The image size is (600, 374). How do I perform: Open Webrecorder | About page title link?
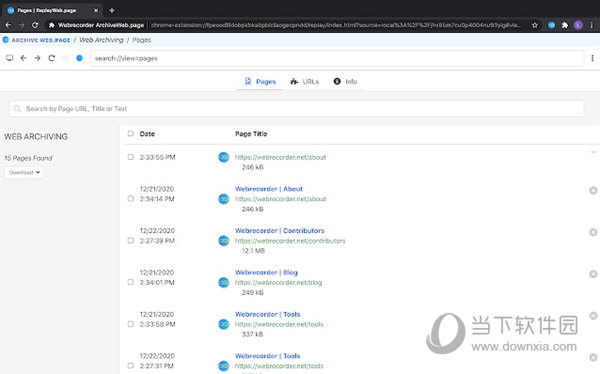click(269, 189)
